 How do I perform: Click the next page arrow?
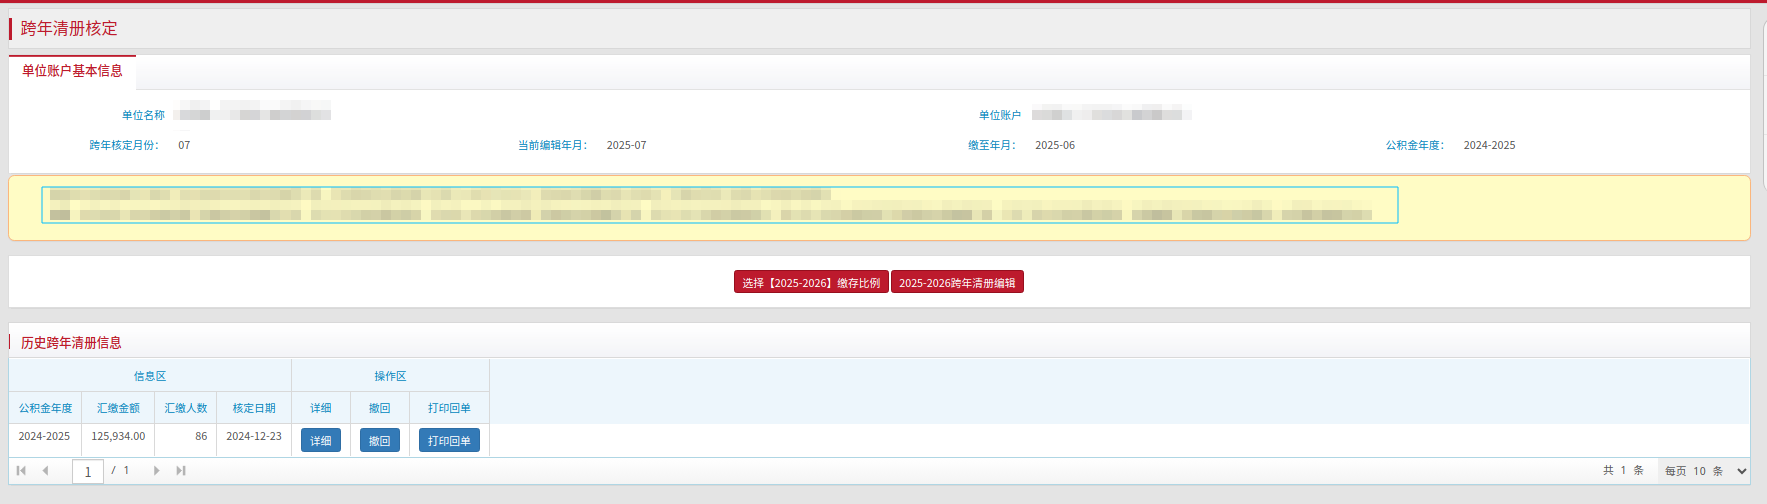click(x=156, y=471)
